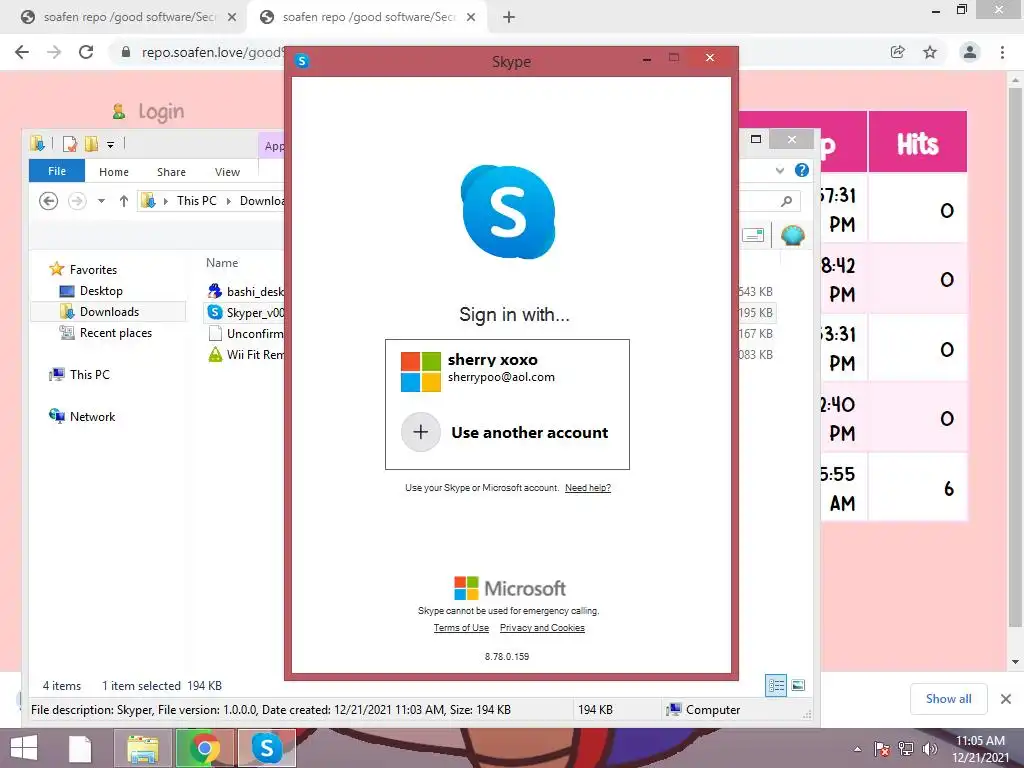Click the shell icon in Explorer toolbar
The width and height of the screenshot is (1024, 768).
(793, 235)
